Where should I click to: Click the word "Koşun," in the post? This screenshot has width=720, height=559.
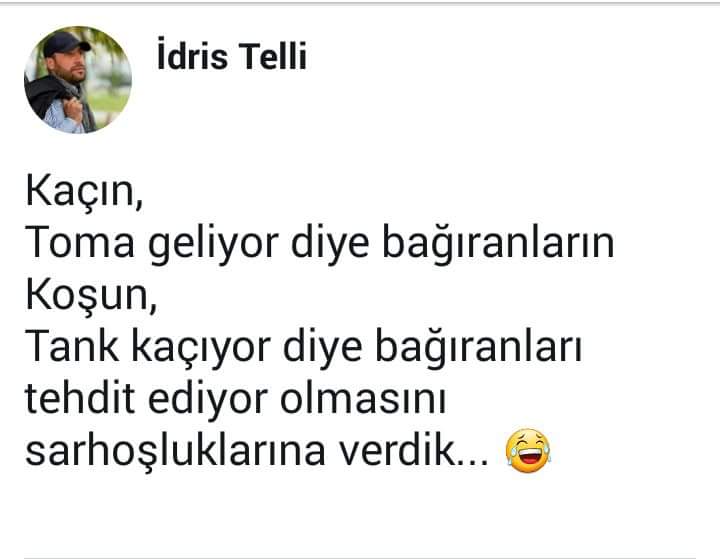coord(91,296)
